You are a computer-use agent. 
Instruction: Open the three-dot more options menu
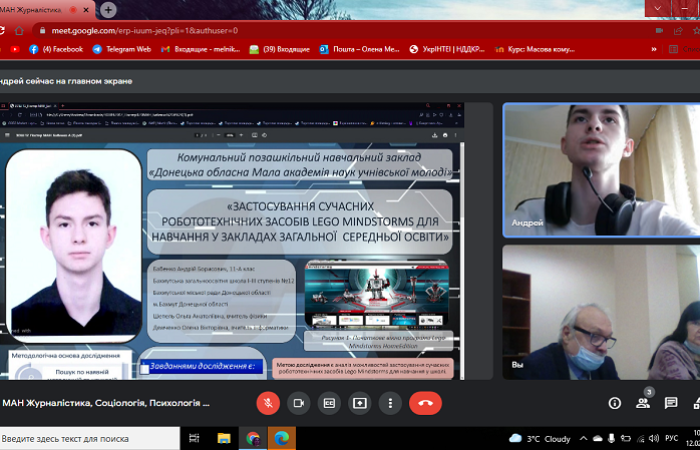(x=390, y=403)
